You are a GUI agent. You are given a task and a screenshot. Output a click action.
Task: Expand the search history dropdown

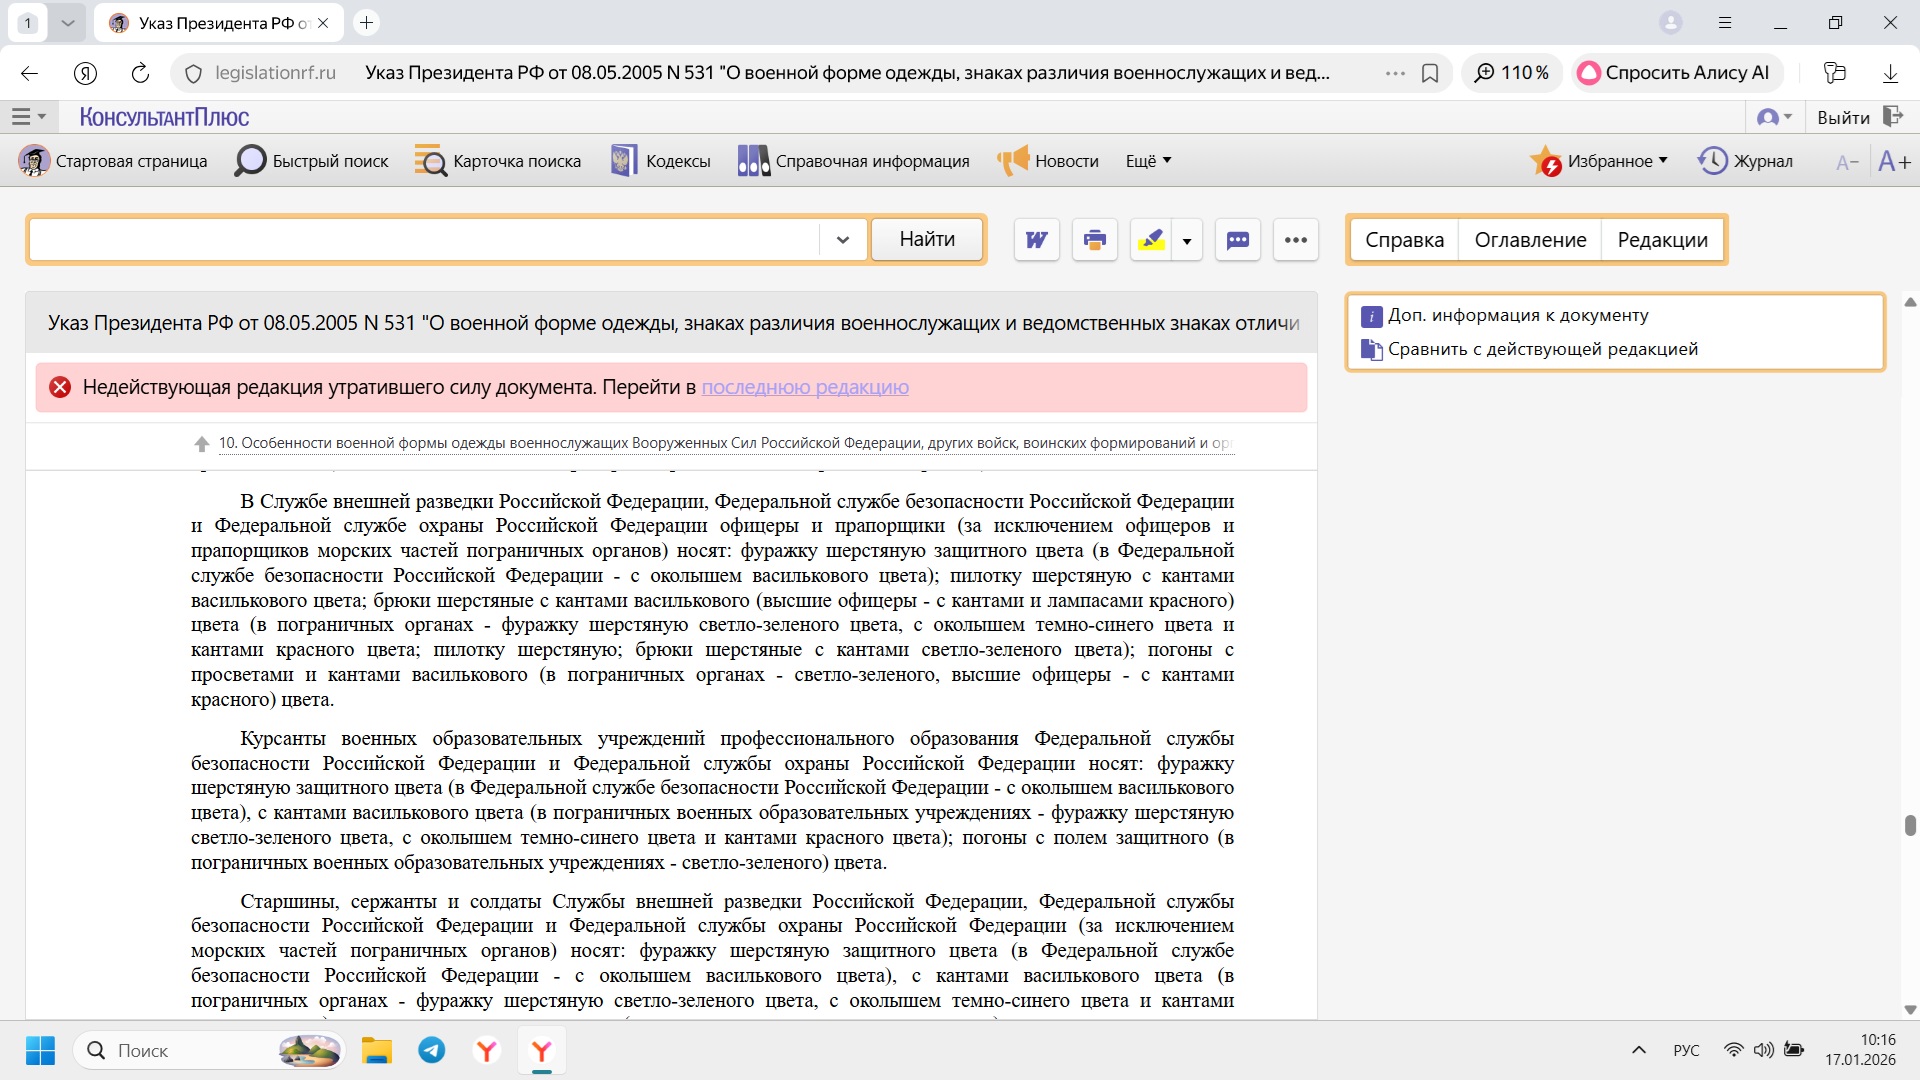pos(842,239)
